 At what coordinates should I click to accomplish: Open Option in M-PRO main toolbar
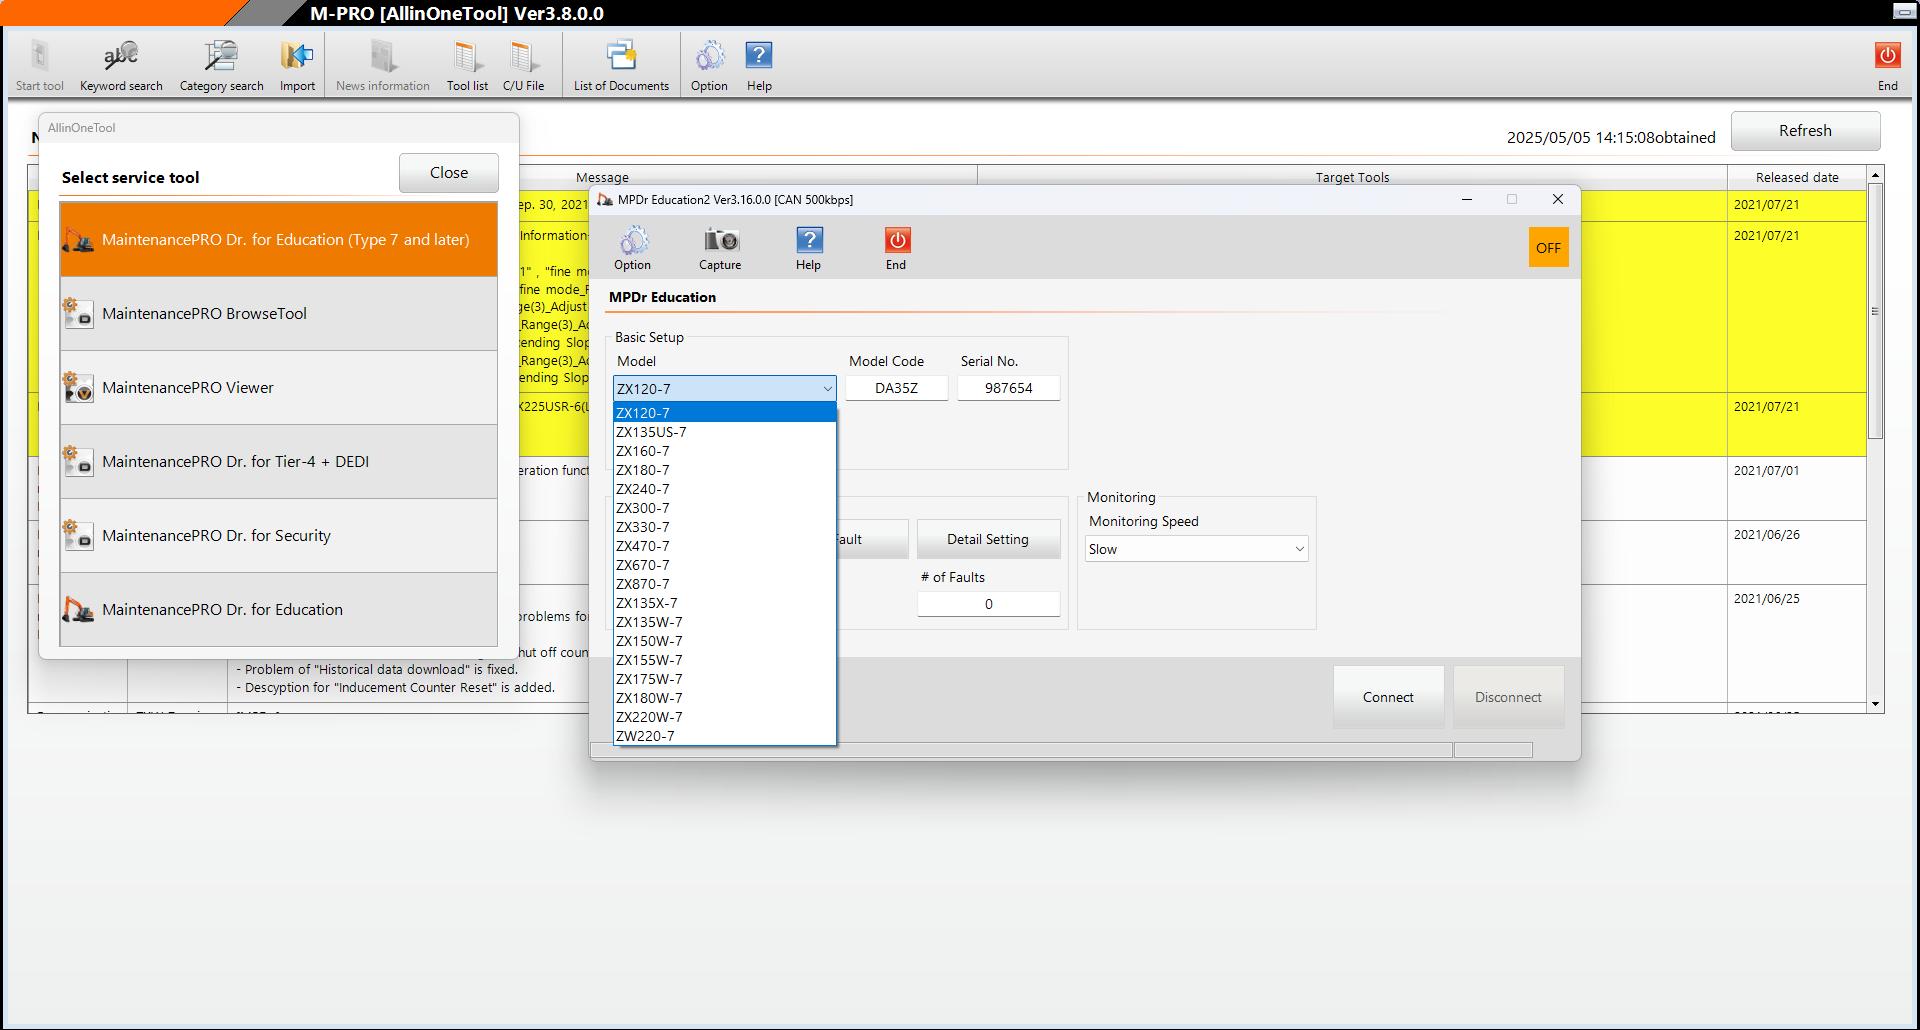coord(709,66)
